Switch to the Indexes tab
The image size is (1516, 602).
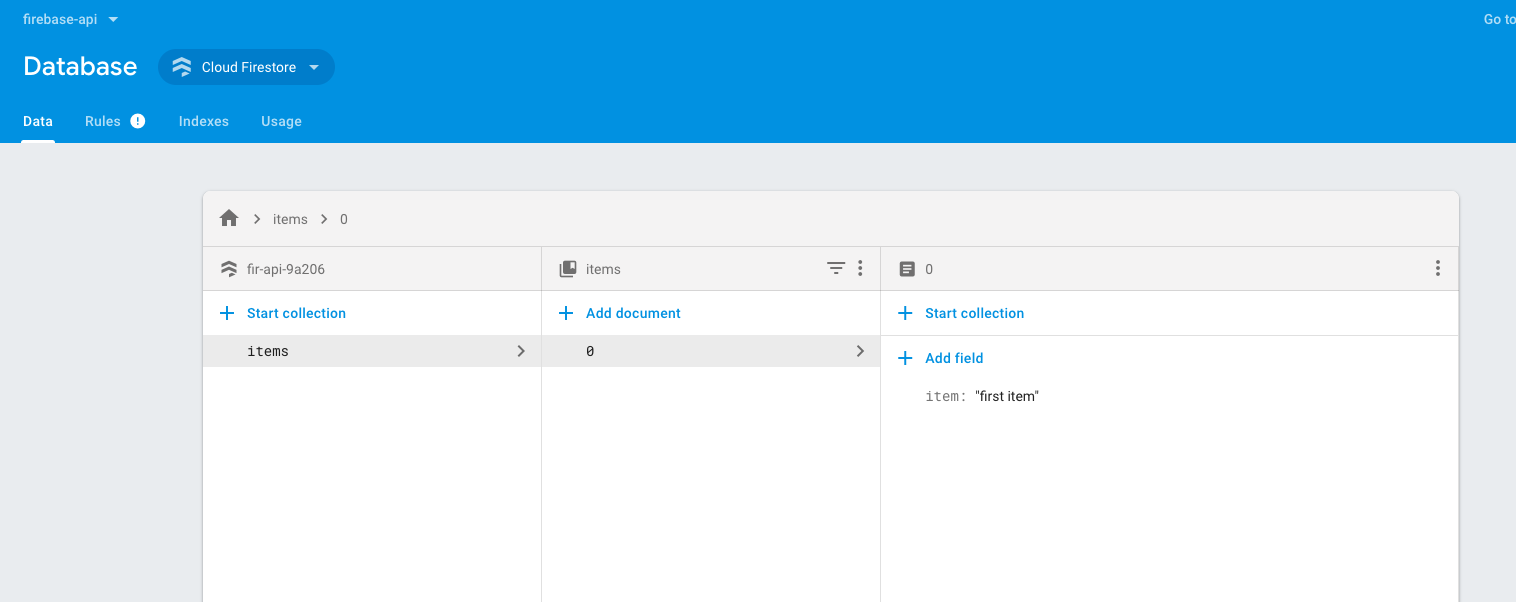(204, 121)
